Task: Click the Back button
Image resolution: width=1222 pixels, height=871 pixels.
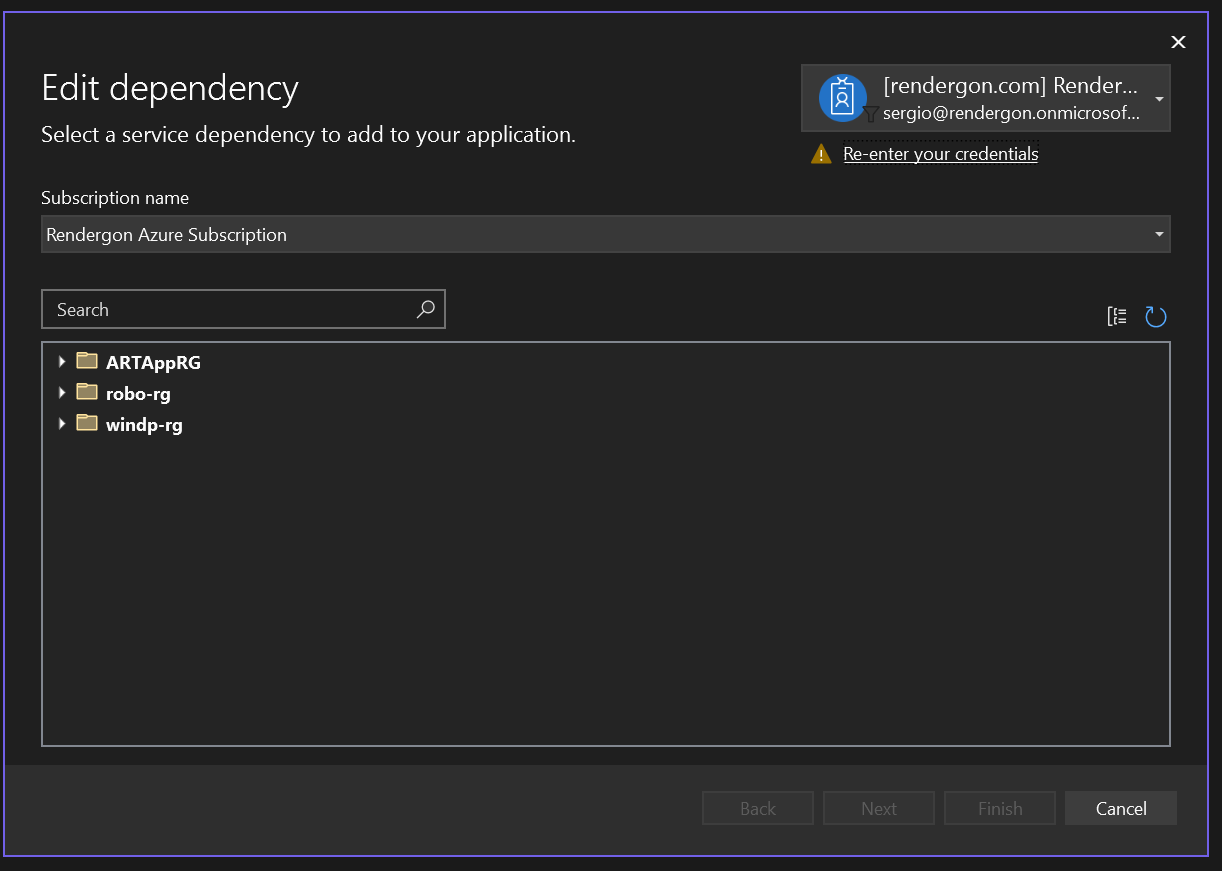Action: [758, 808]
